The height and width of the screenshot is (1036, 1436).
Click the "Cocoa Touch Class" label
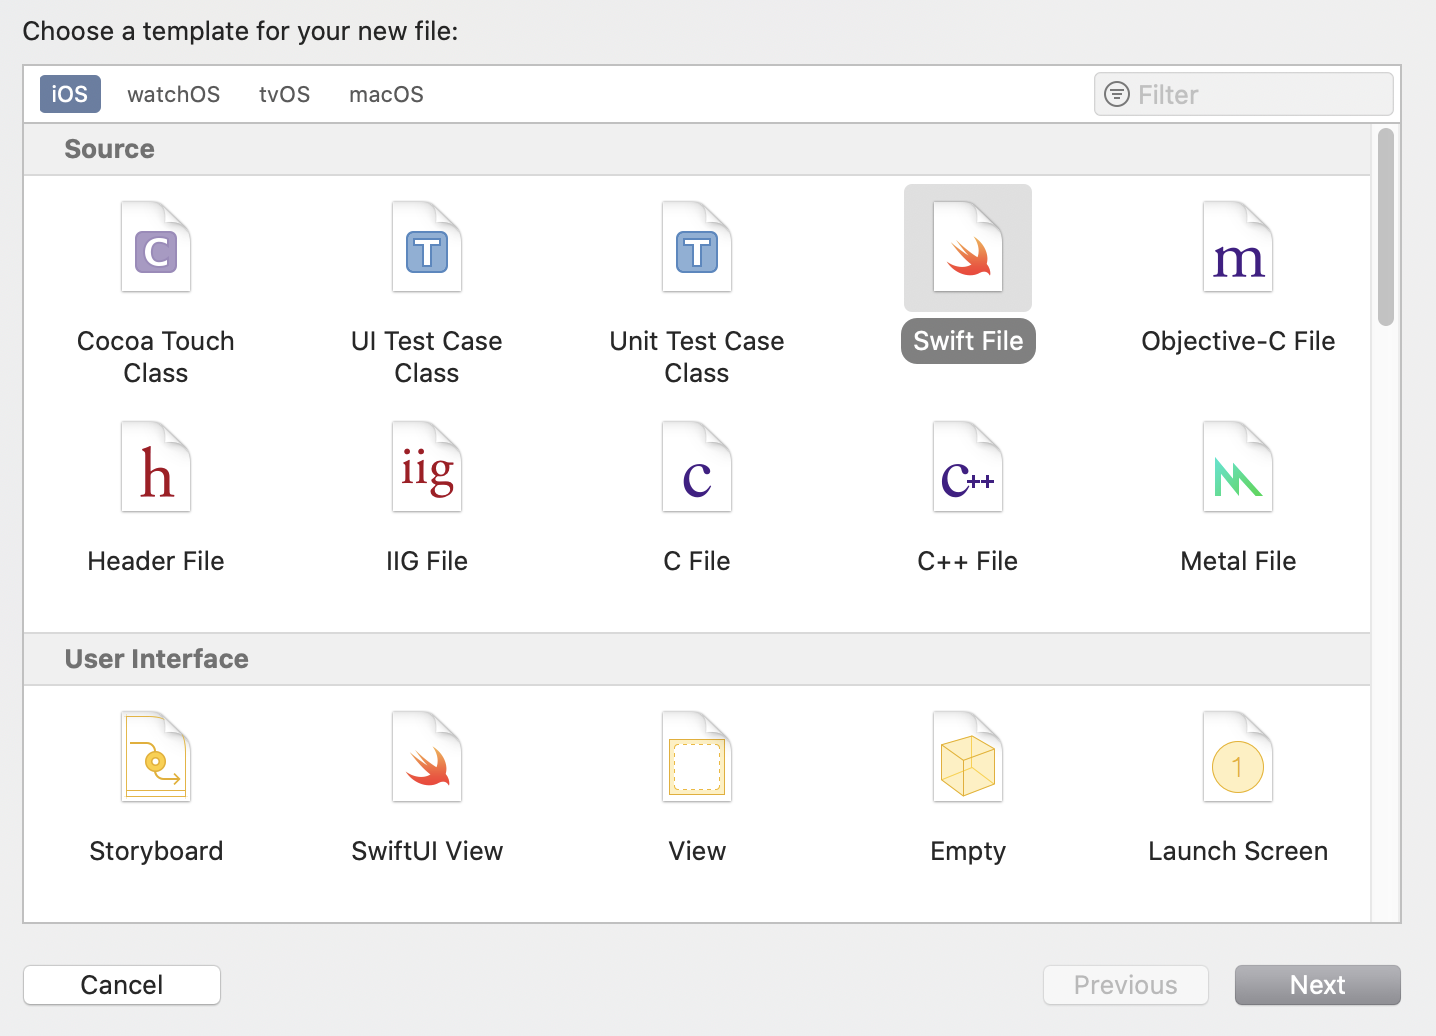[x=156, y=357]
